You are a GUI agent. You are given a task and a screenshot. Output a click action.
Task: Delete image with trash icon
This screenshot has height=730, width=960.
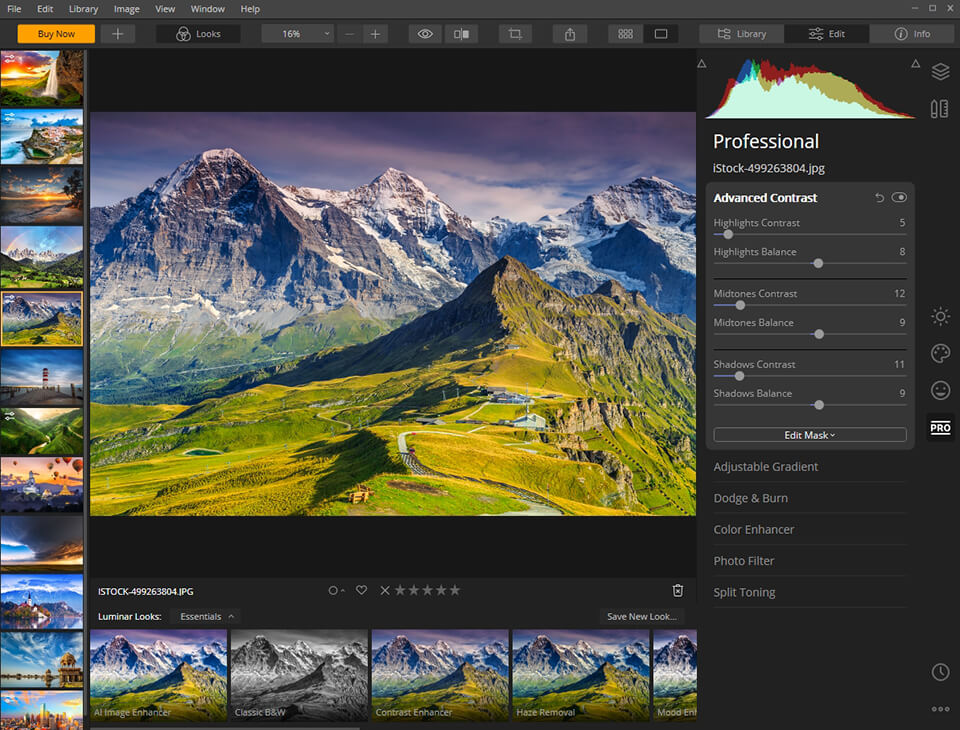pyautogui.click(x=678, y=590)
